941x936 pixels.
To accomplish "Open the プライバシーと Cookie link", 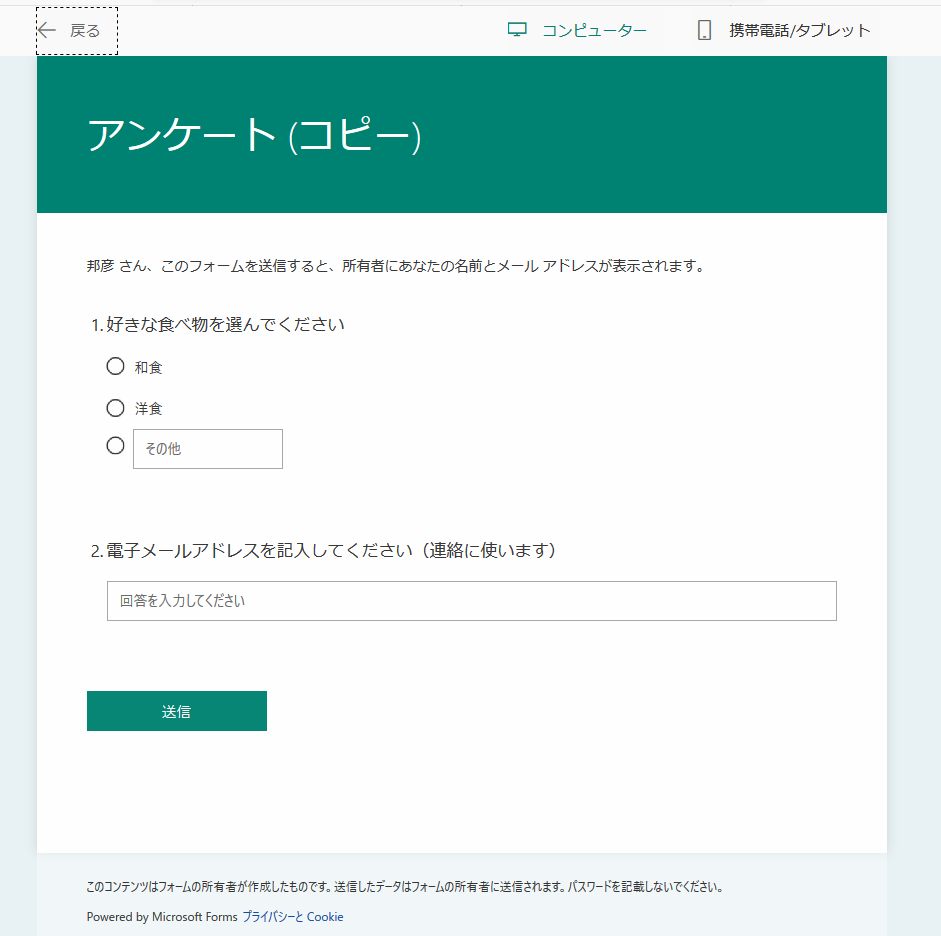I will [x=293, y=917].
